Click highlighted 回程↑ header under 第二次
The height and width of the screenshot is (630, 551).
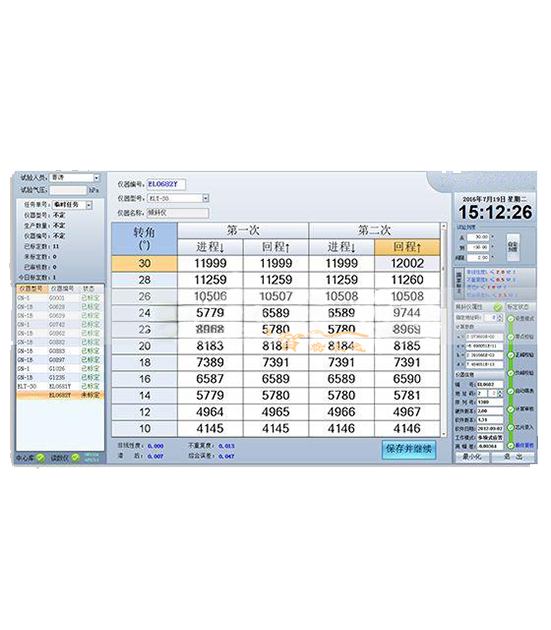click(x=407, y=247)
